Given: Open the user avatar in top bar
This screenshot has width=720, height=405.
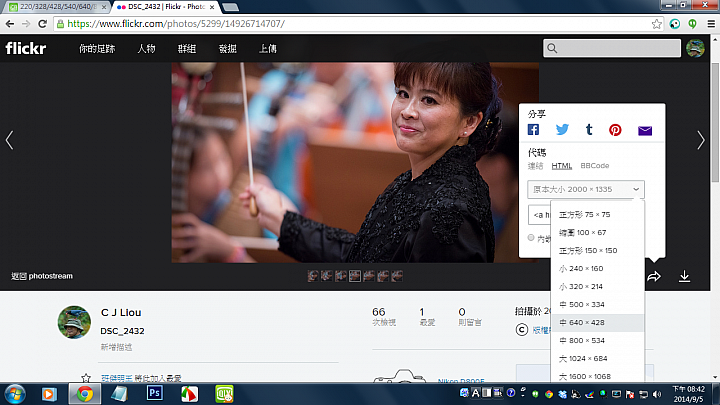Looking at the screenshot, I should (x=695, y=48).
